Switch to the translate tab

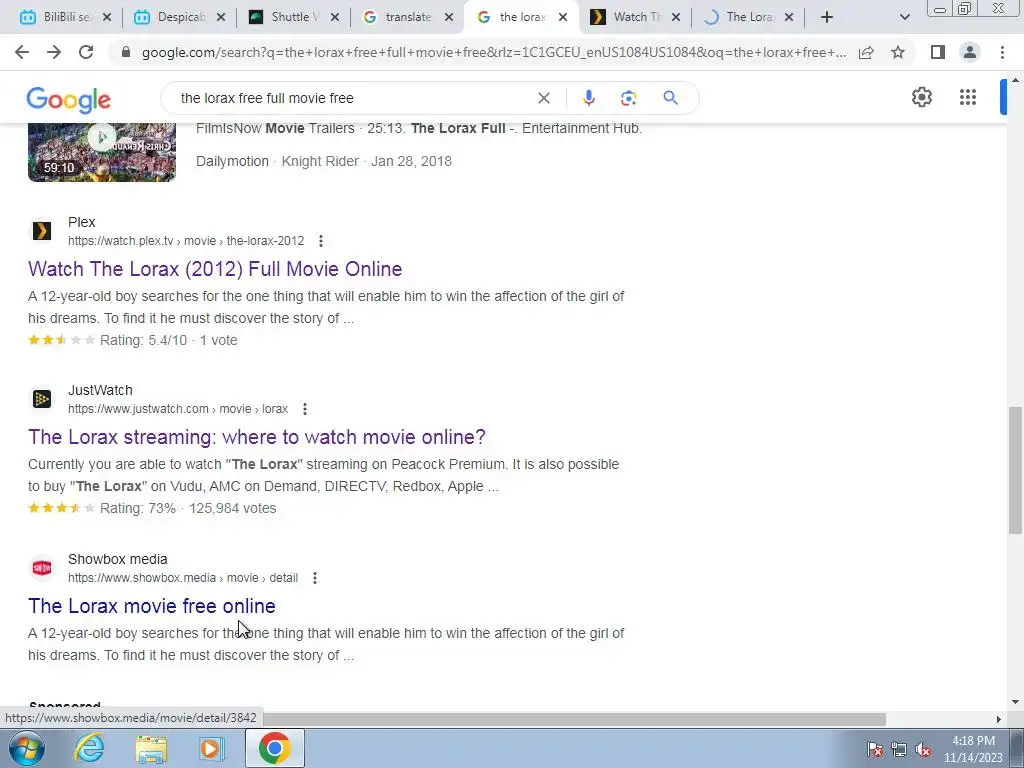click(x=408, y=17)
